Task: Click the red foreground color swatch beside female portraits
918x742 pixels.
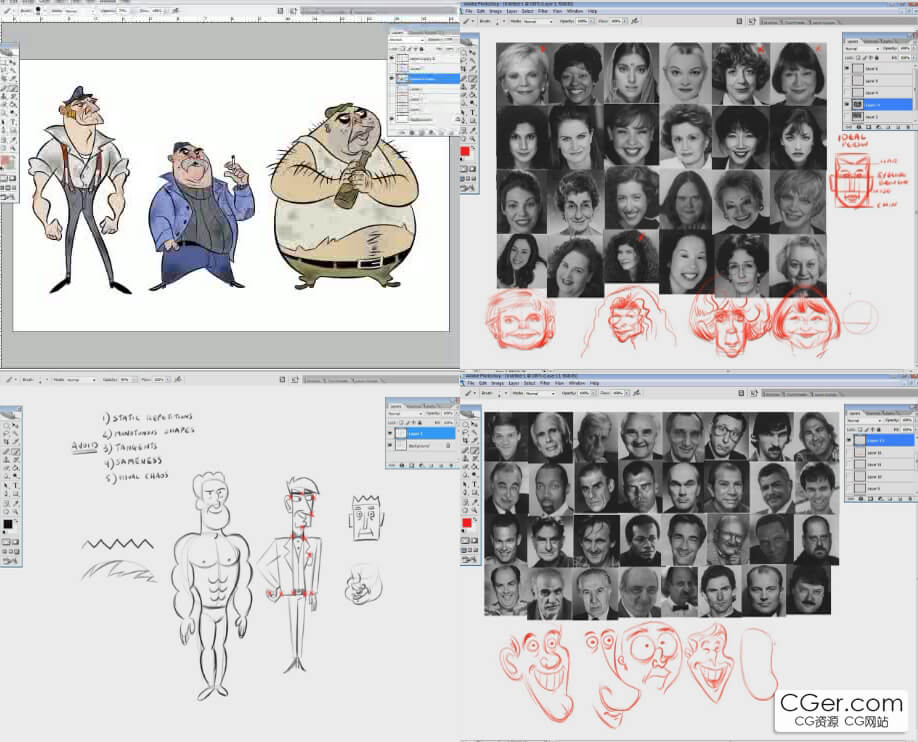Action: 465,152
